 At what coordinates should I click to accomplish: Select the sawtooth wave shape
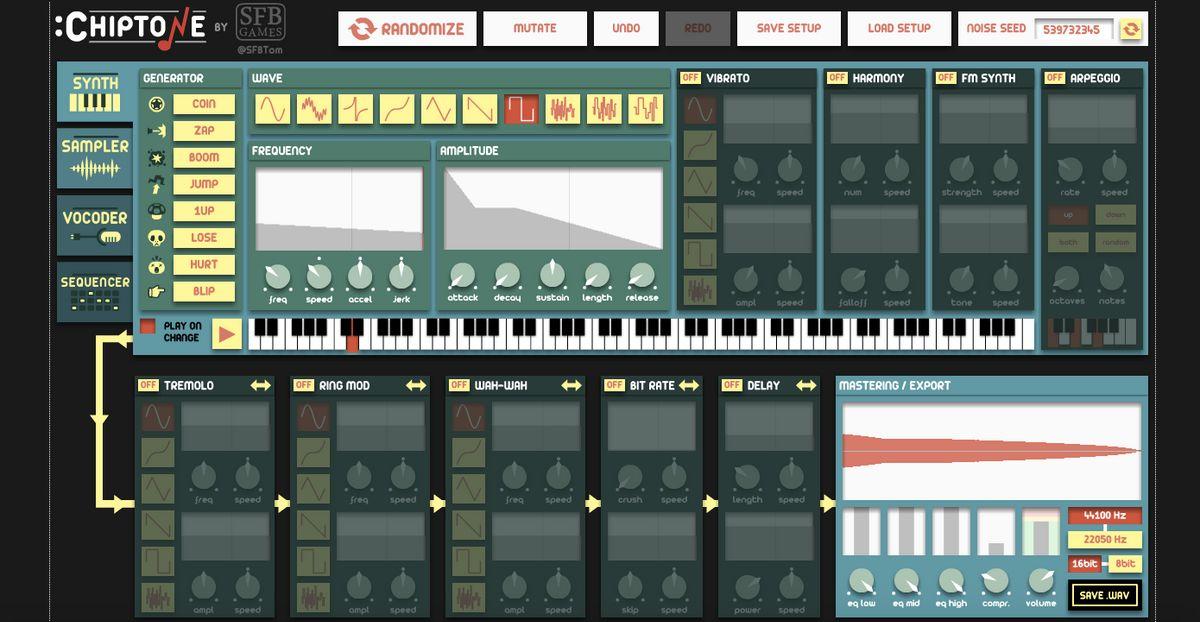coord(480,109)
